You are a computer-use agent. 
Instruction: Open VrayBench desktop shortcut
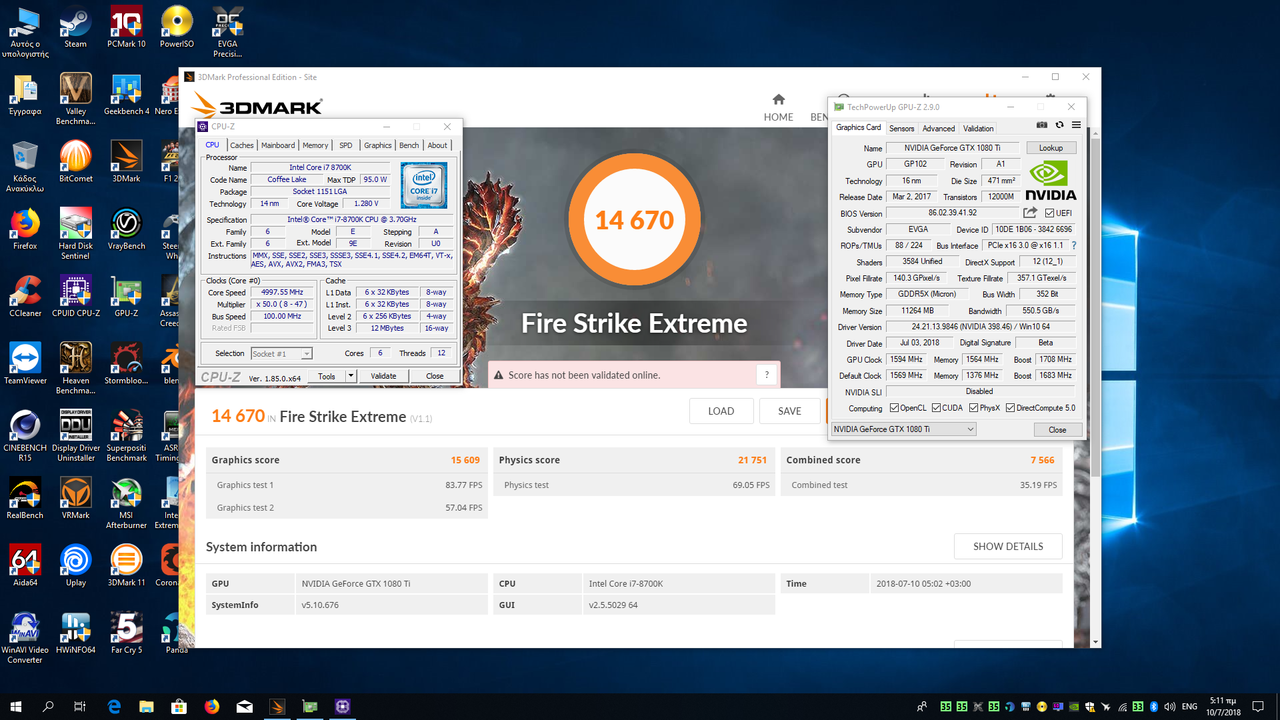pyautogui.click(x=126, y=229)
